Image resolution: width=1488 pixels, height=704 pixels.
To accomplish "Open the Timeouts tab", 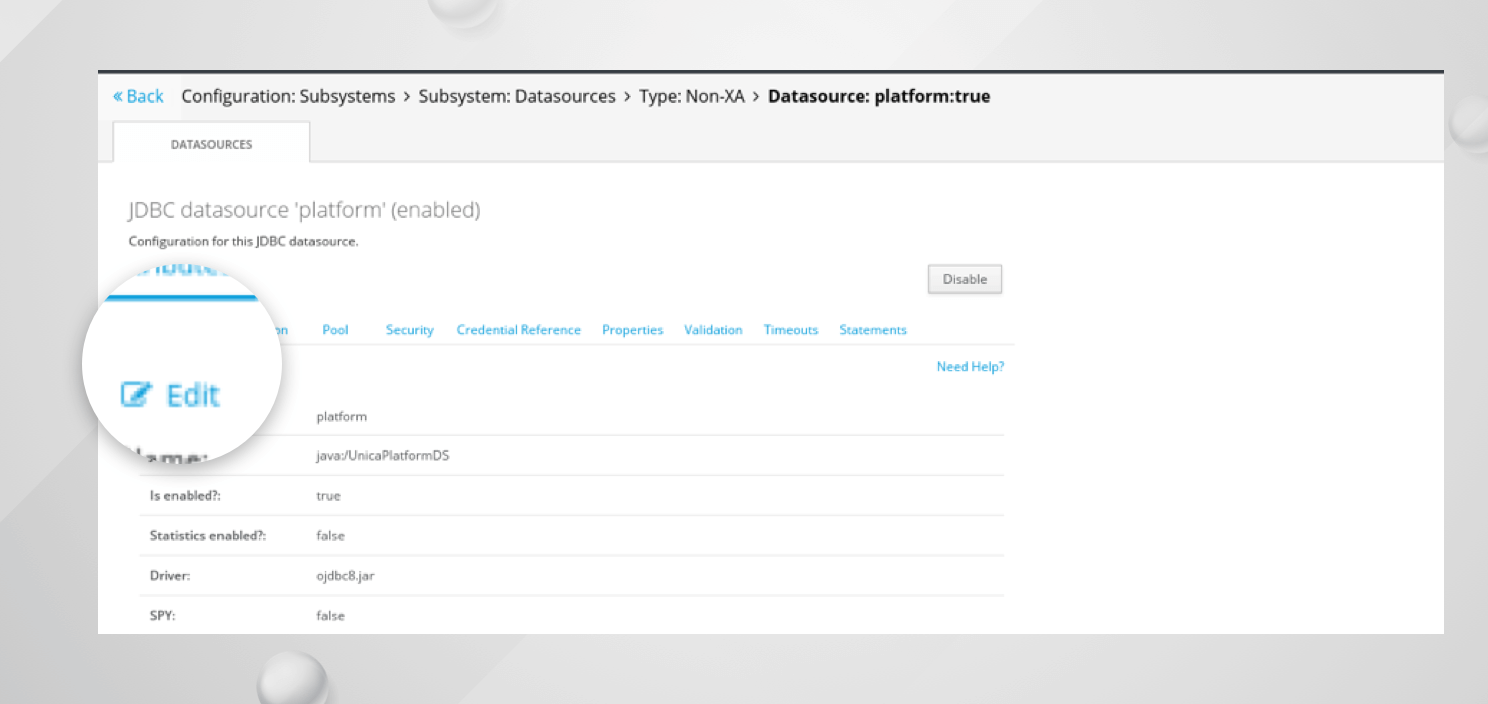I will tap(790, 330).
